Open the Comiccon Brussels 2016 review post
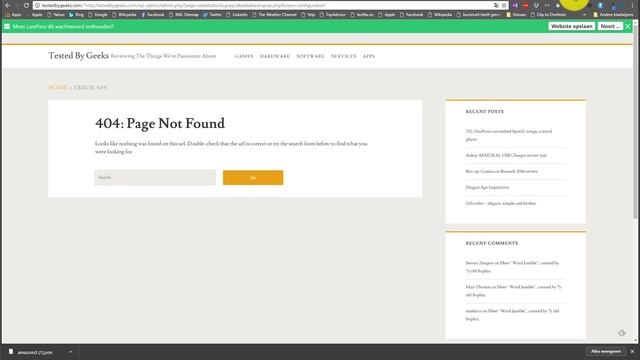 click(x=502, y=171)
